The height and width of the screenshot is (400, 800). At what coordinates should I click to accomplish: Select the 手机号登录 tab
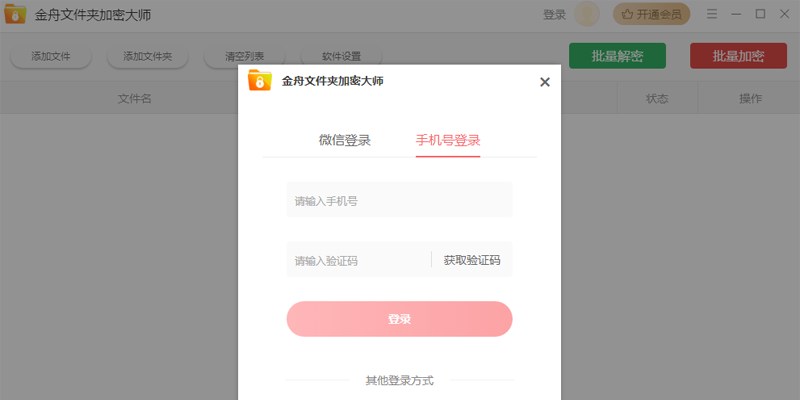pos(448,140)
